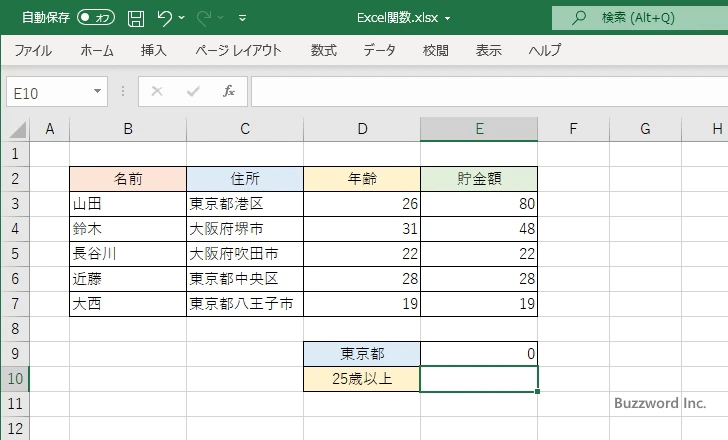Viewport: 728px width, 440px height.
Task: Click the formula bar Enter checkmark icon
Action: click(x=193, y=92)
